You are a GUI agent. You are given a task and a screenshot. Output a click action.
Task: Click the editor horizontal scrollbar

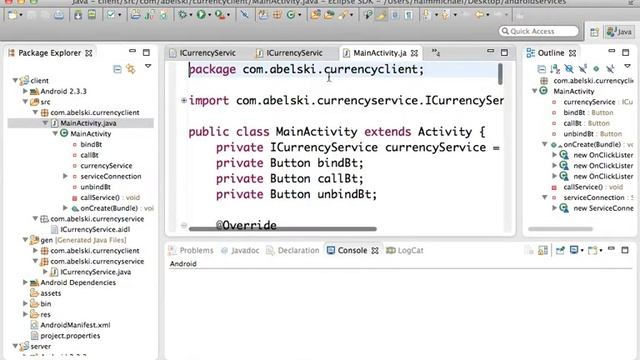(282, 229)
